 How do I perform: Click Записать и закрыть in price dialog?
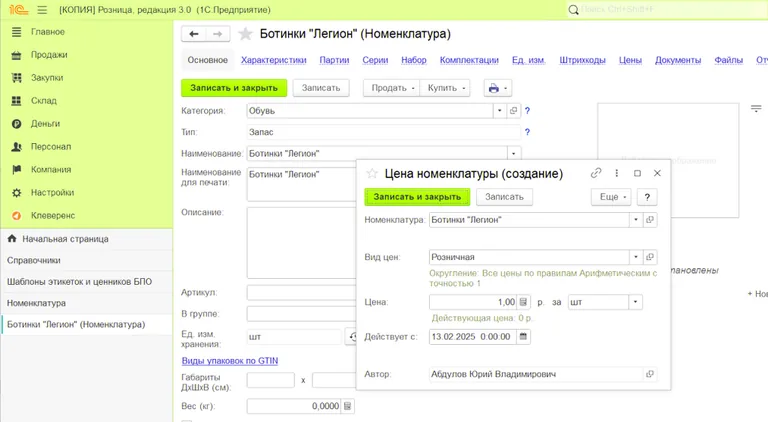pos(417,197)
